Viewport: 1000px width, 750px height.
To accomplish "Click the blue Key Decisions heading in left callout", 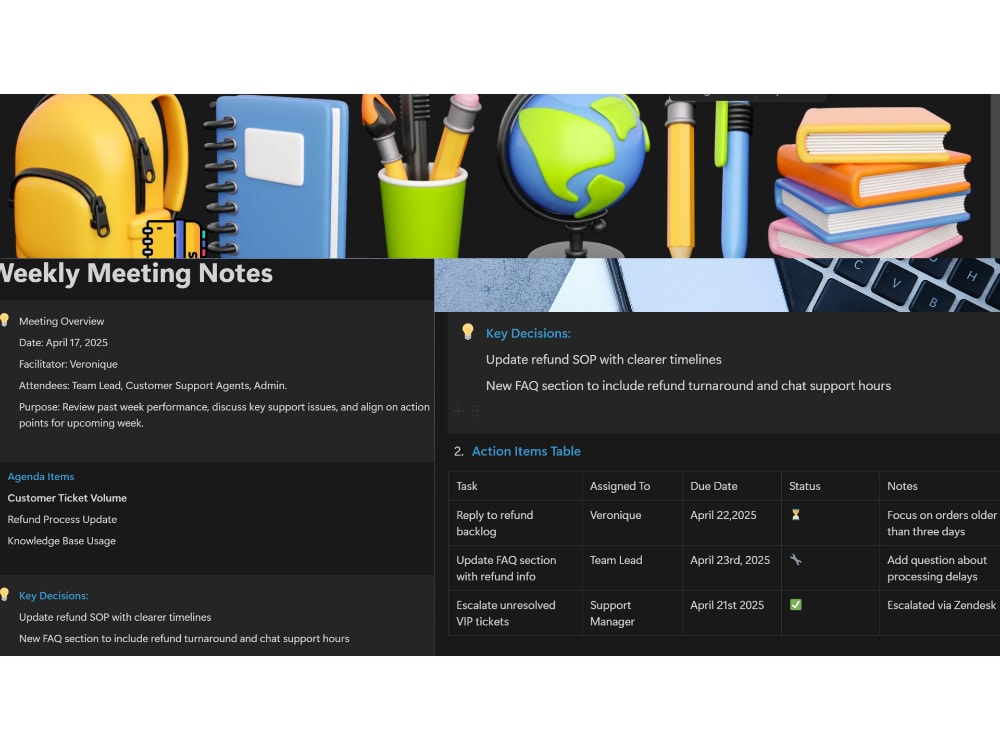I will pos(54,596).
